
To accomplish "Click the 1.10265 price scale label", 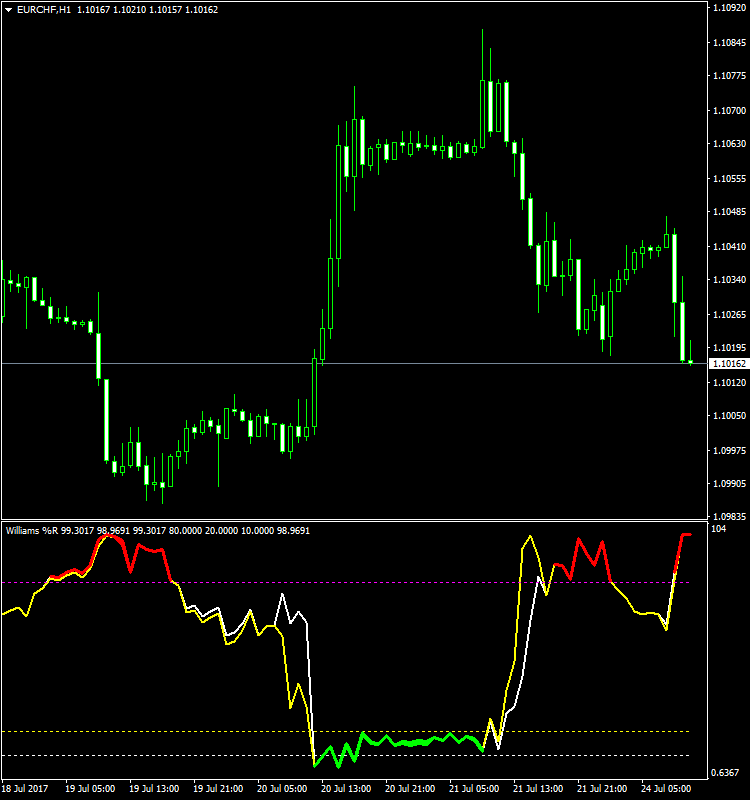I will pyautogui.click(x=729, y=315).
